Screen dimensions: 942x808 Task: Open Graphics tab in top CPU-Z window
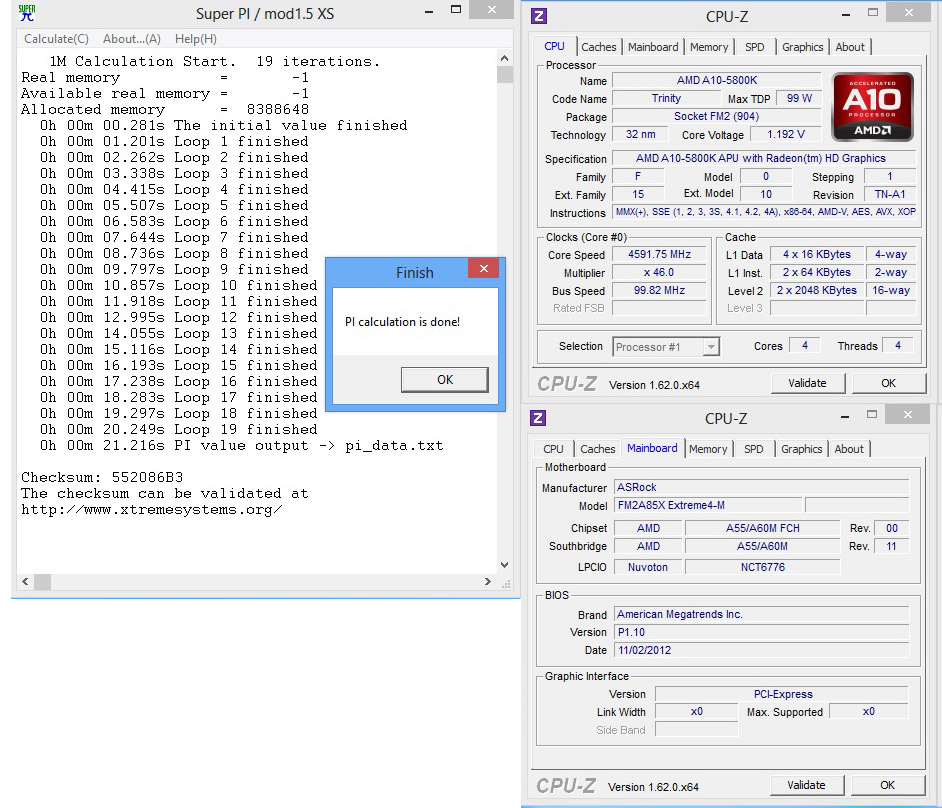802,47
